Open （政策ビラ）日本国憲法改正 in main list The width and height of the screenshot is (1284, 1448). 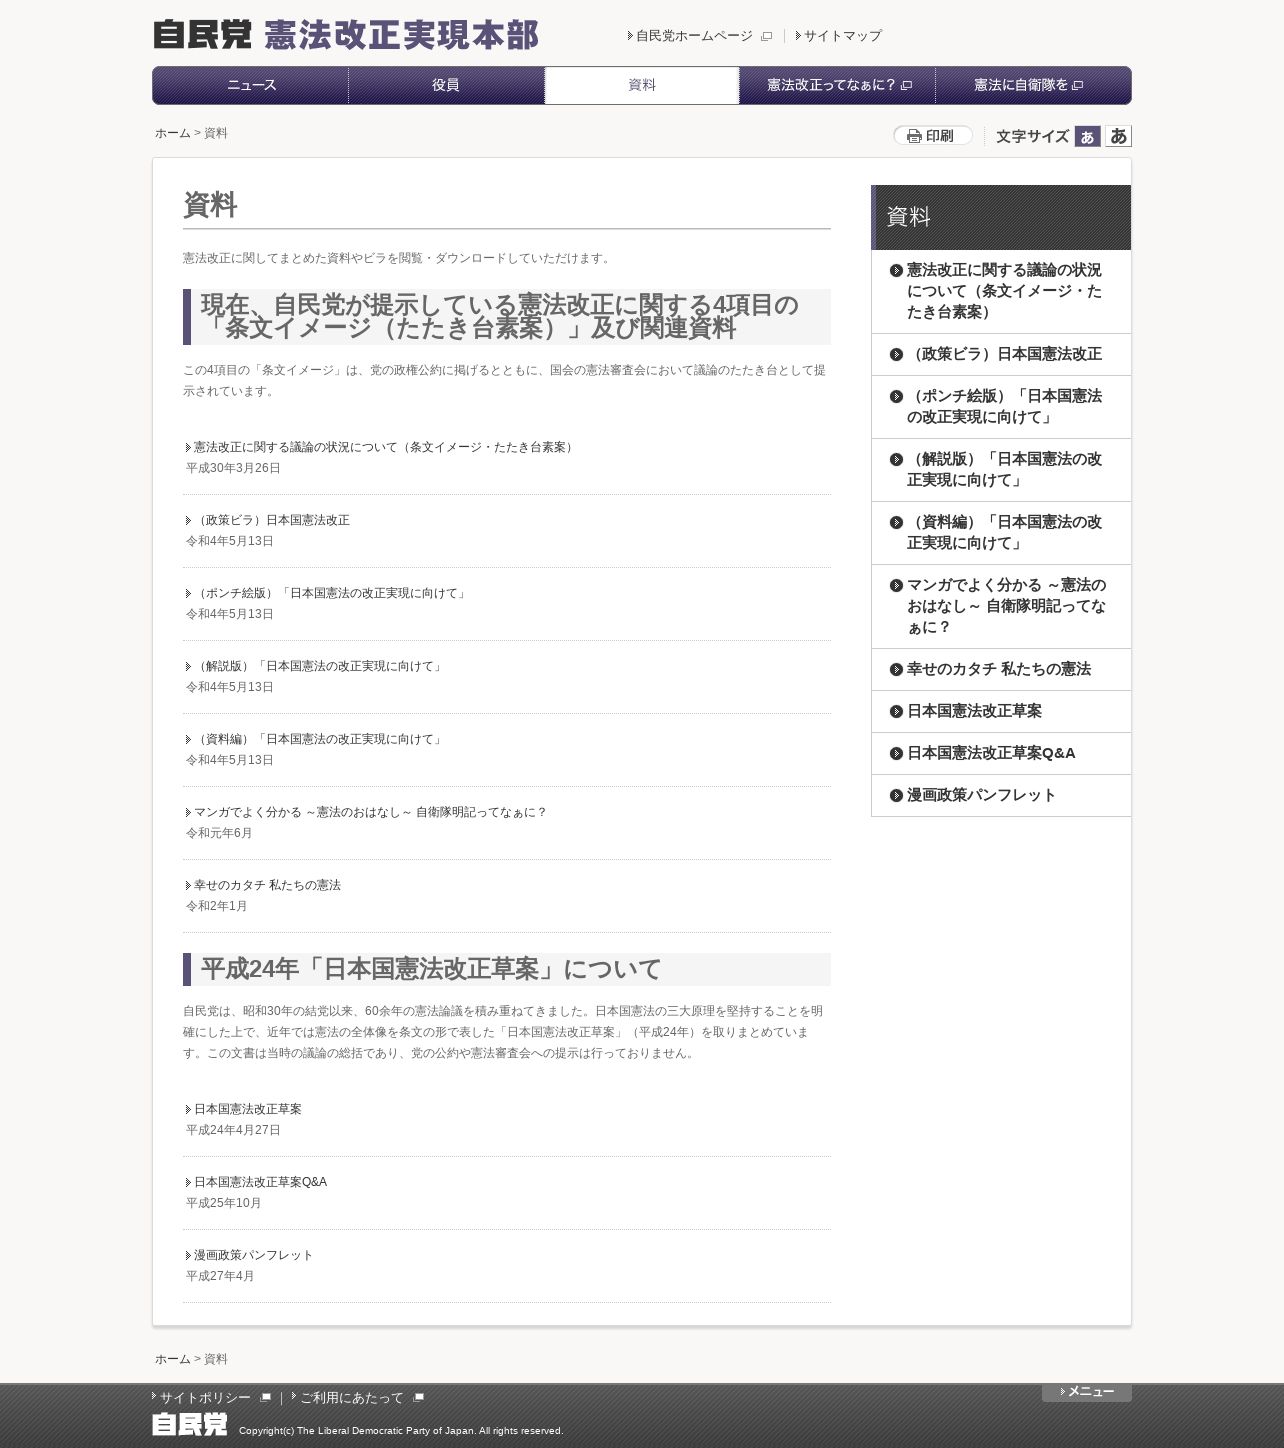coord(272,520)
